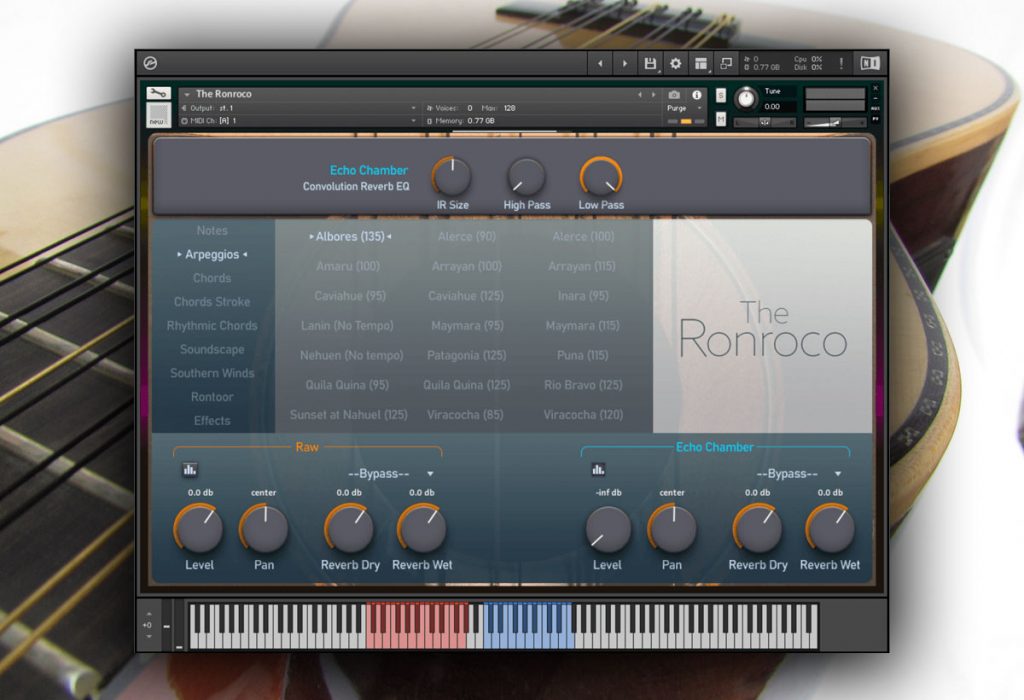Choose the Inara (95) preset
This screenshot has width=1024, height=700.
coord(583,296)
